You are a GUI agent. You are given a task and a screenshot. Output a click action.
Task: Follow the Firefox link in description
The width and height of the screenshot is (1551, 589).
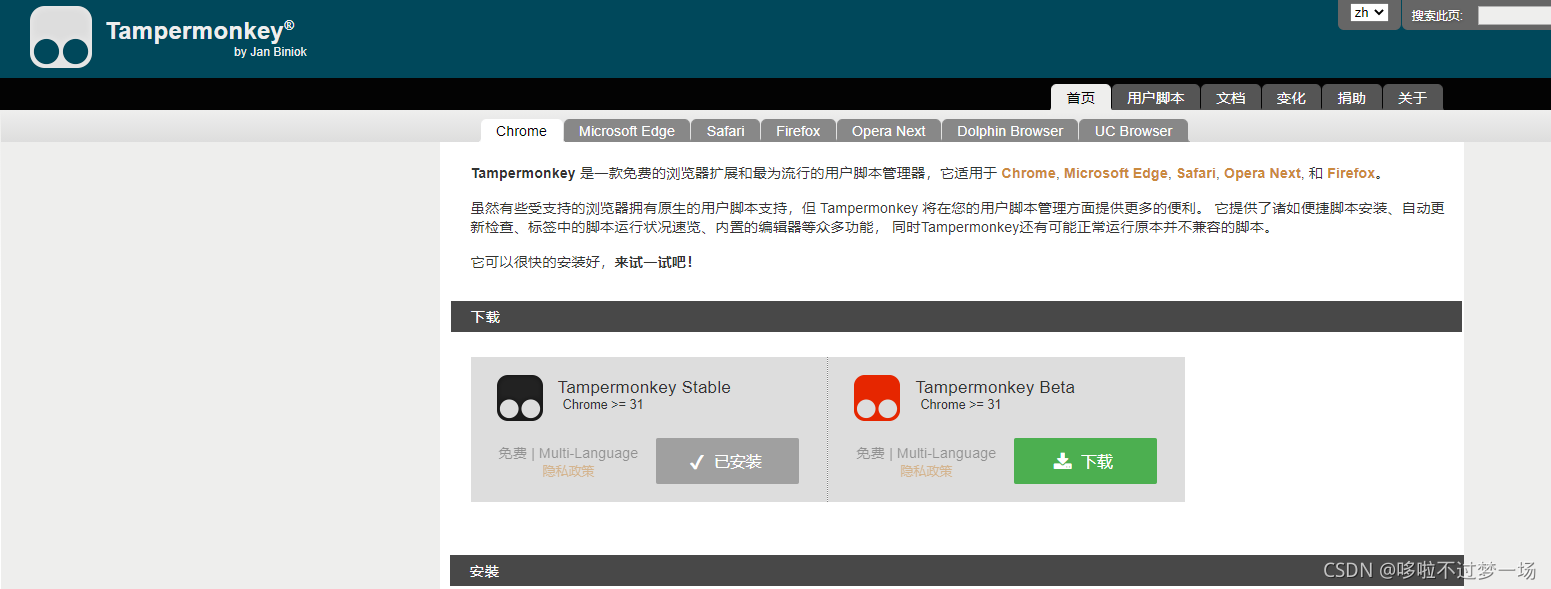click(1351, 173)
